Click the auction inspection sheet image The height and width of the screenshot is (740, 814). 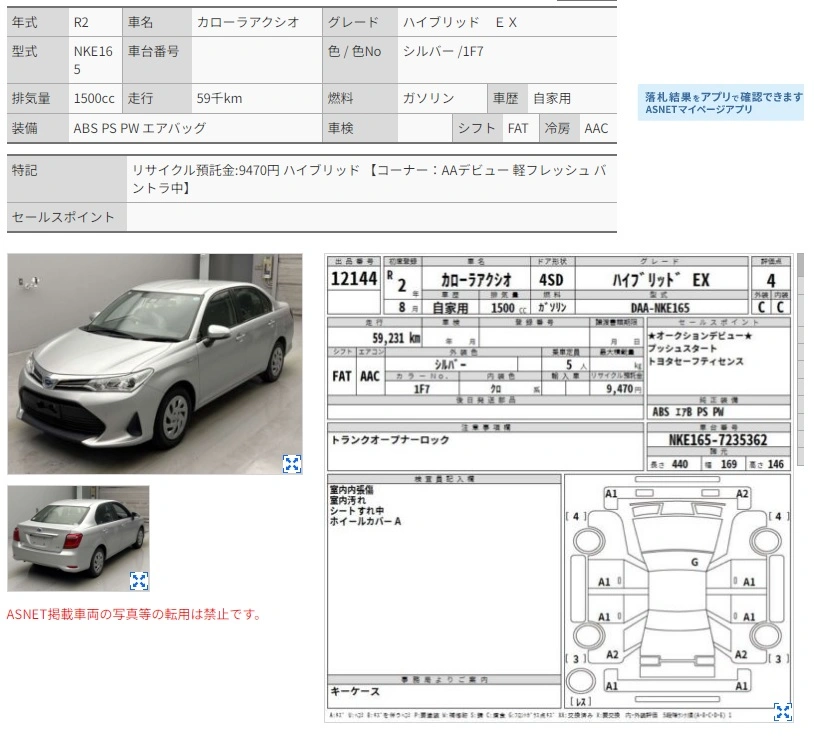(559, 488)
